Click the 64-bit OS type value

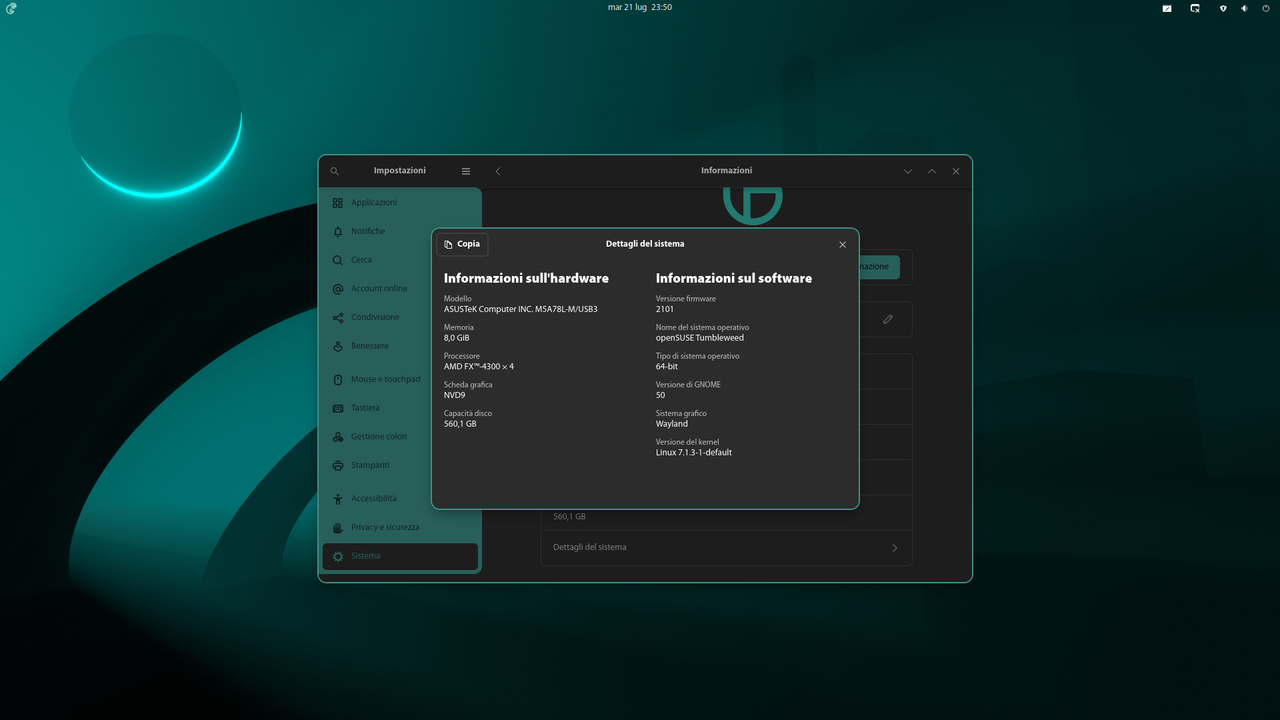point(667,366)
